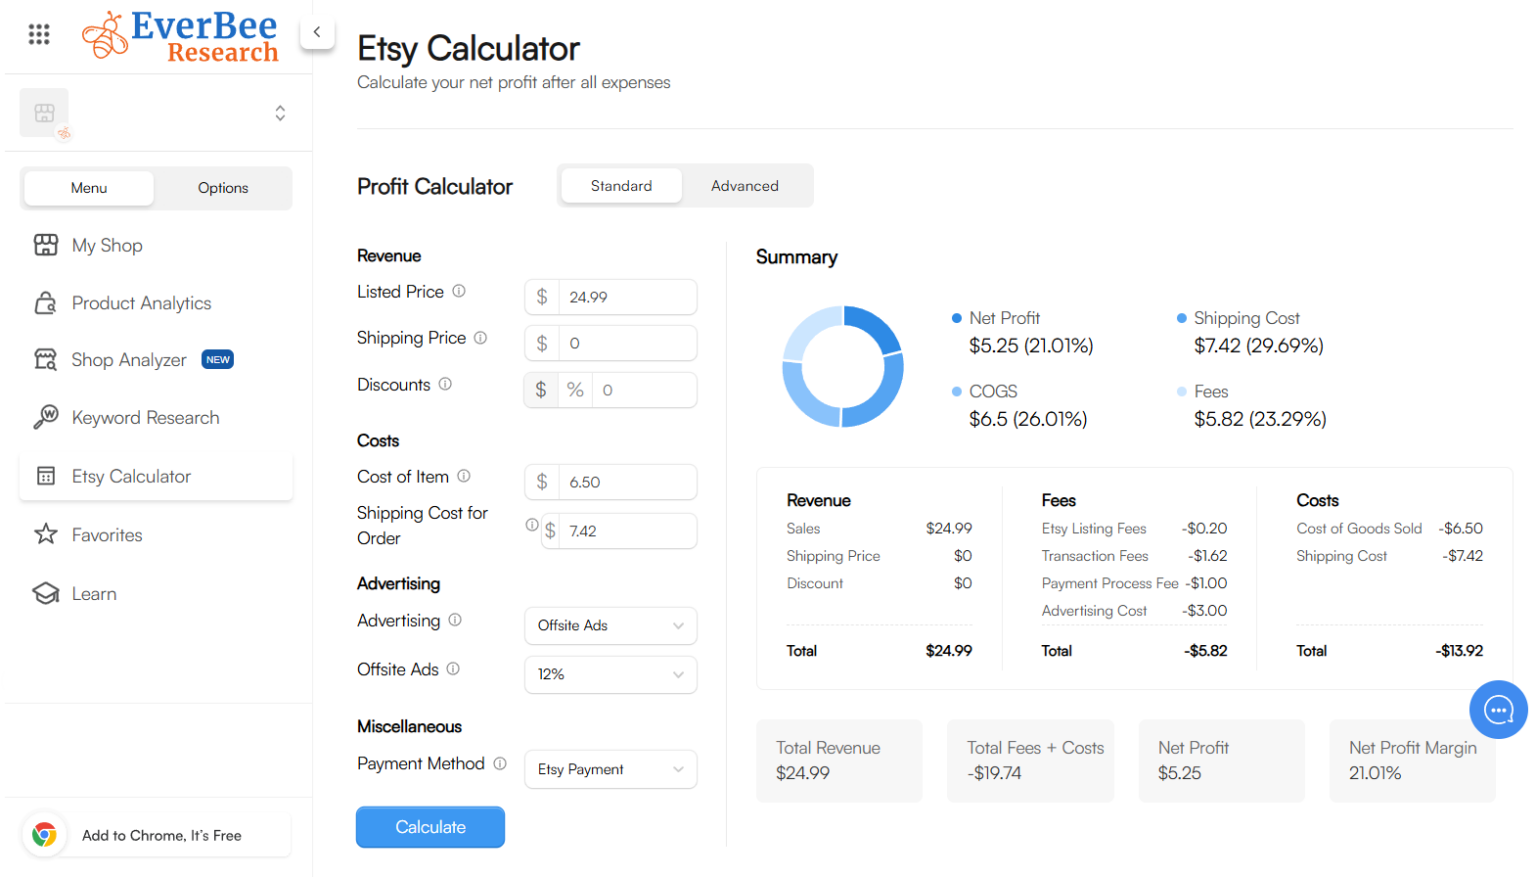Open the Learn section
This screenshot has width=1536, height=877.
pyautogui.click(x=95, y=593)
